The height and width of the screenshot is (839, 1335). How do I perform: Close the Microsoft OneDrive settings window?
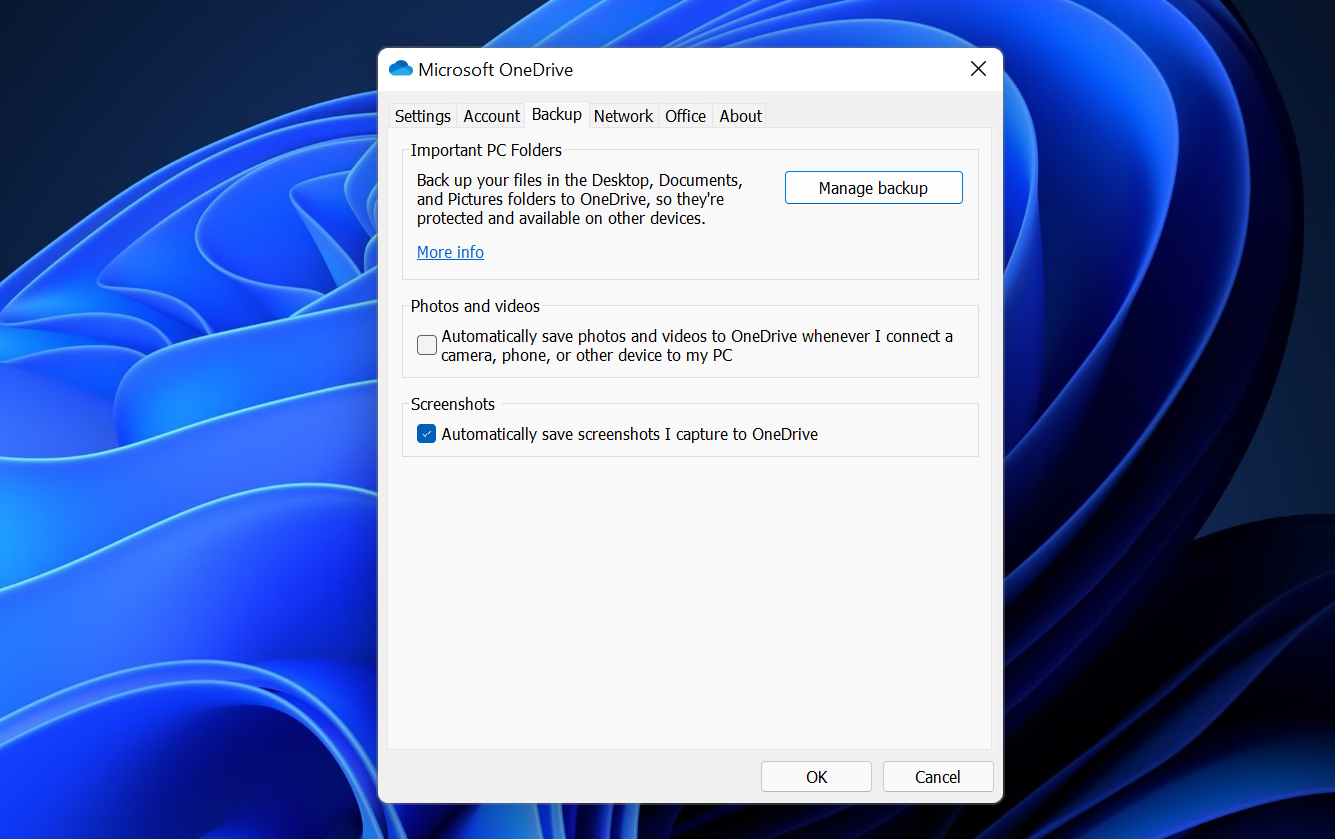point(978,69)
